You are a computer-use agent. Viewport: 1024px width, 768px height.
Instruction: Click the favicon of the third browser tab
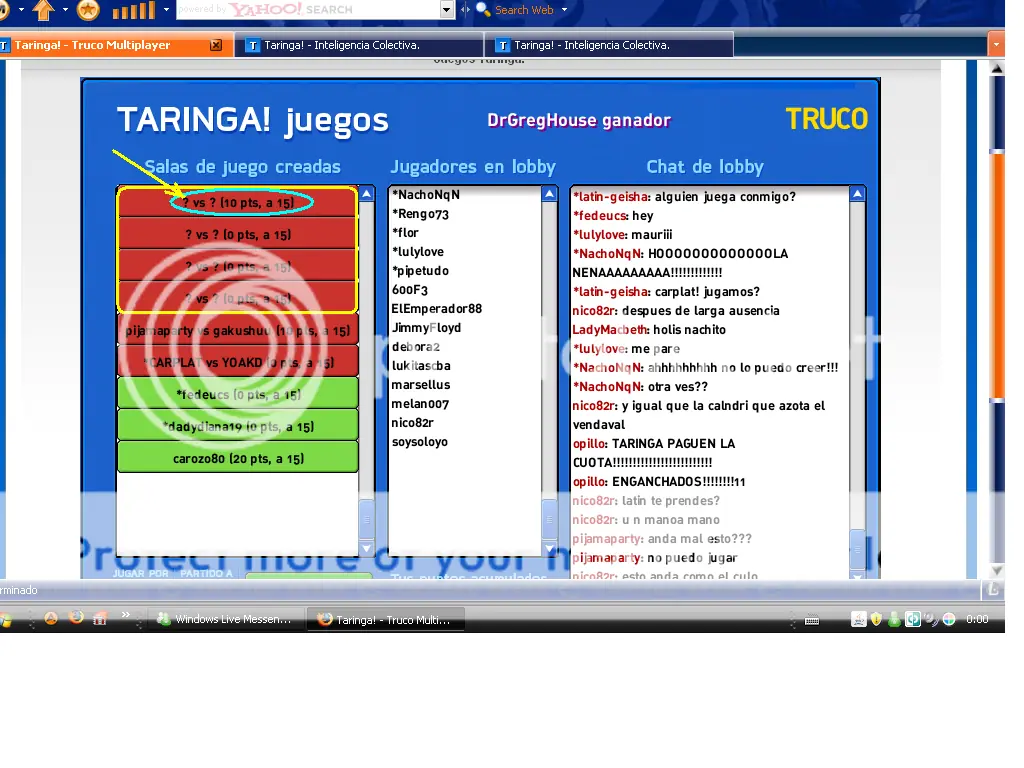point(502,45)
